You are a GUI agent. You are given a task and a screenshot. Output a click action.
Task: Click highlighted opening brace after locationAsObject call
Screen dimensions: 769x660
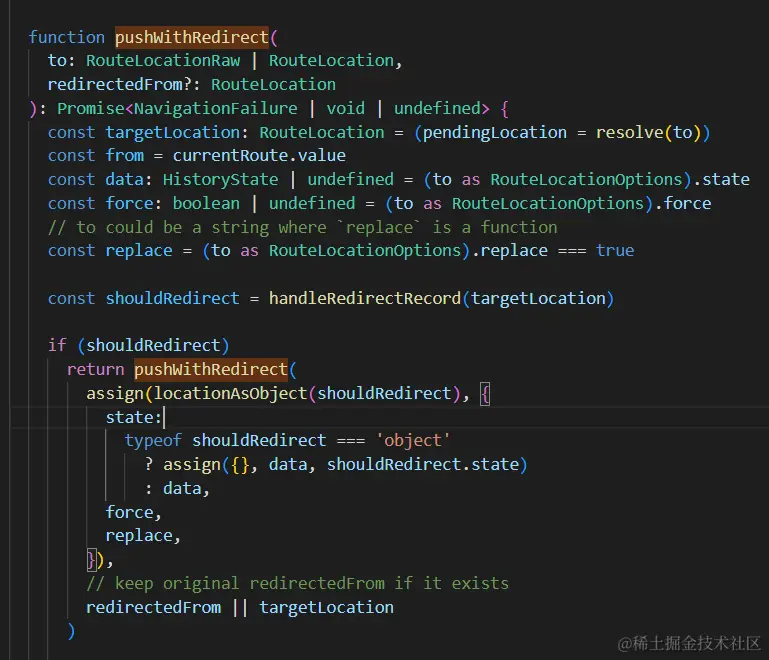[485, 394]
